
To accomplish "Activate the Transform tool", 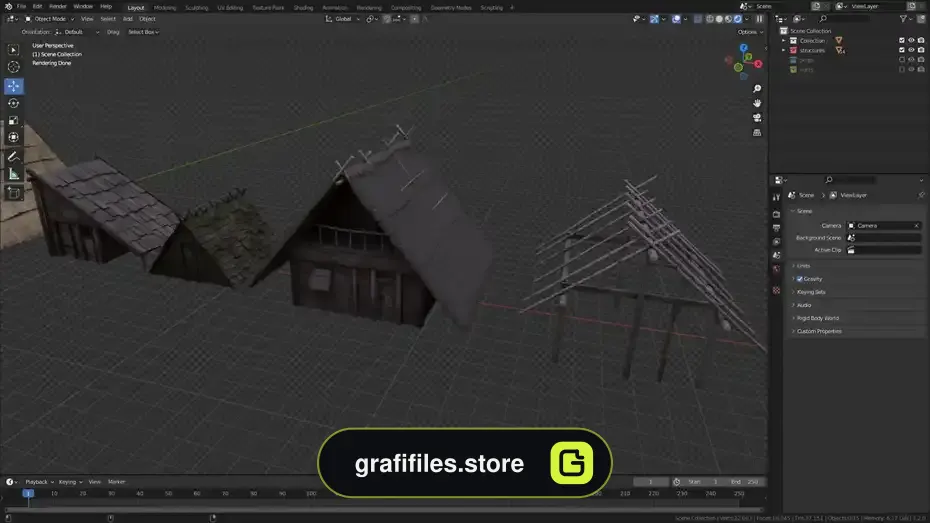I will (13, 138).
